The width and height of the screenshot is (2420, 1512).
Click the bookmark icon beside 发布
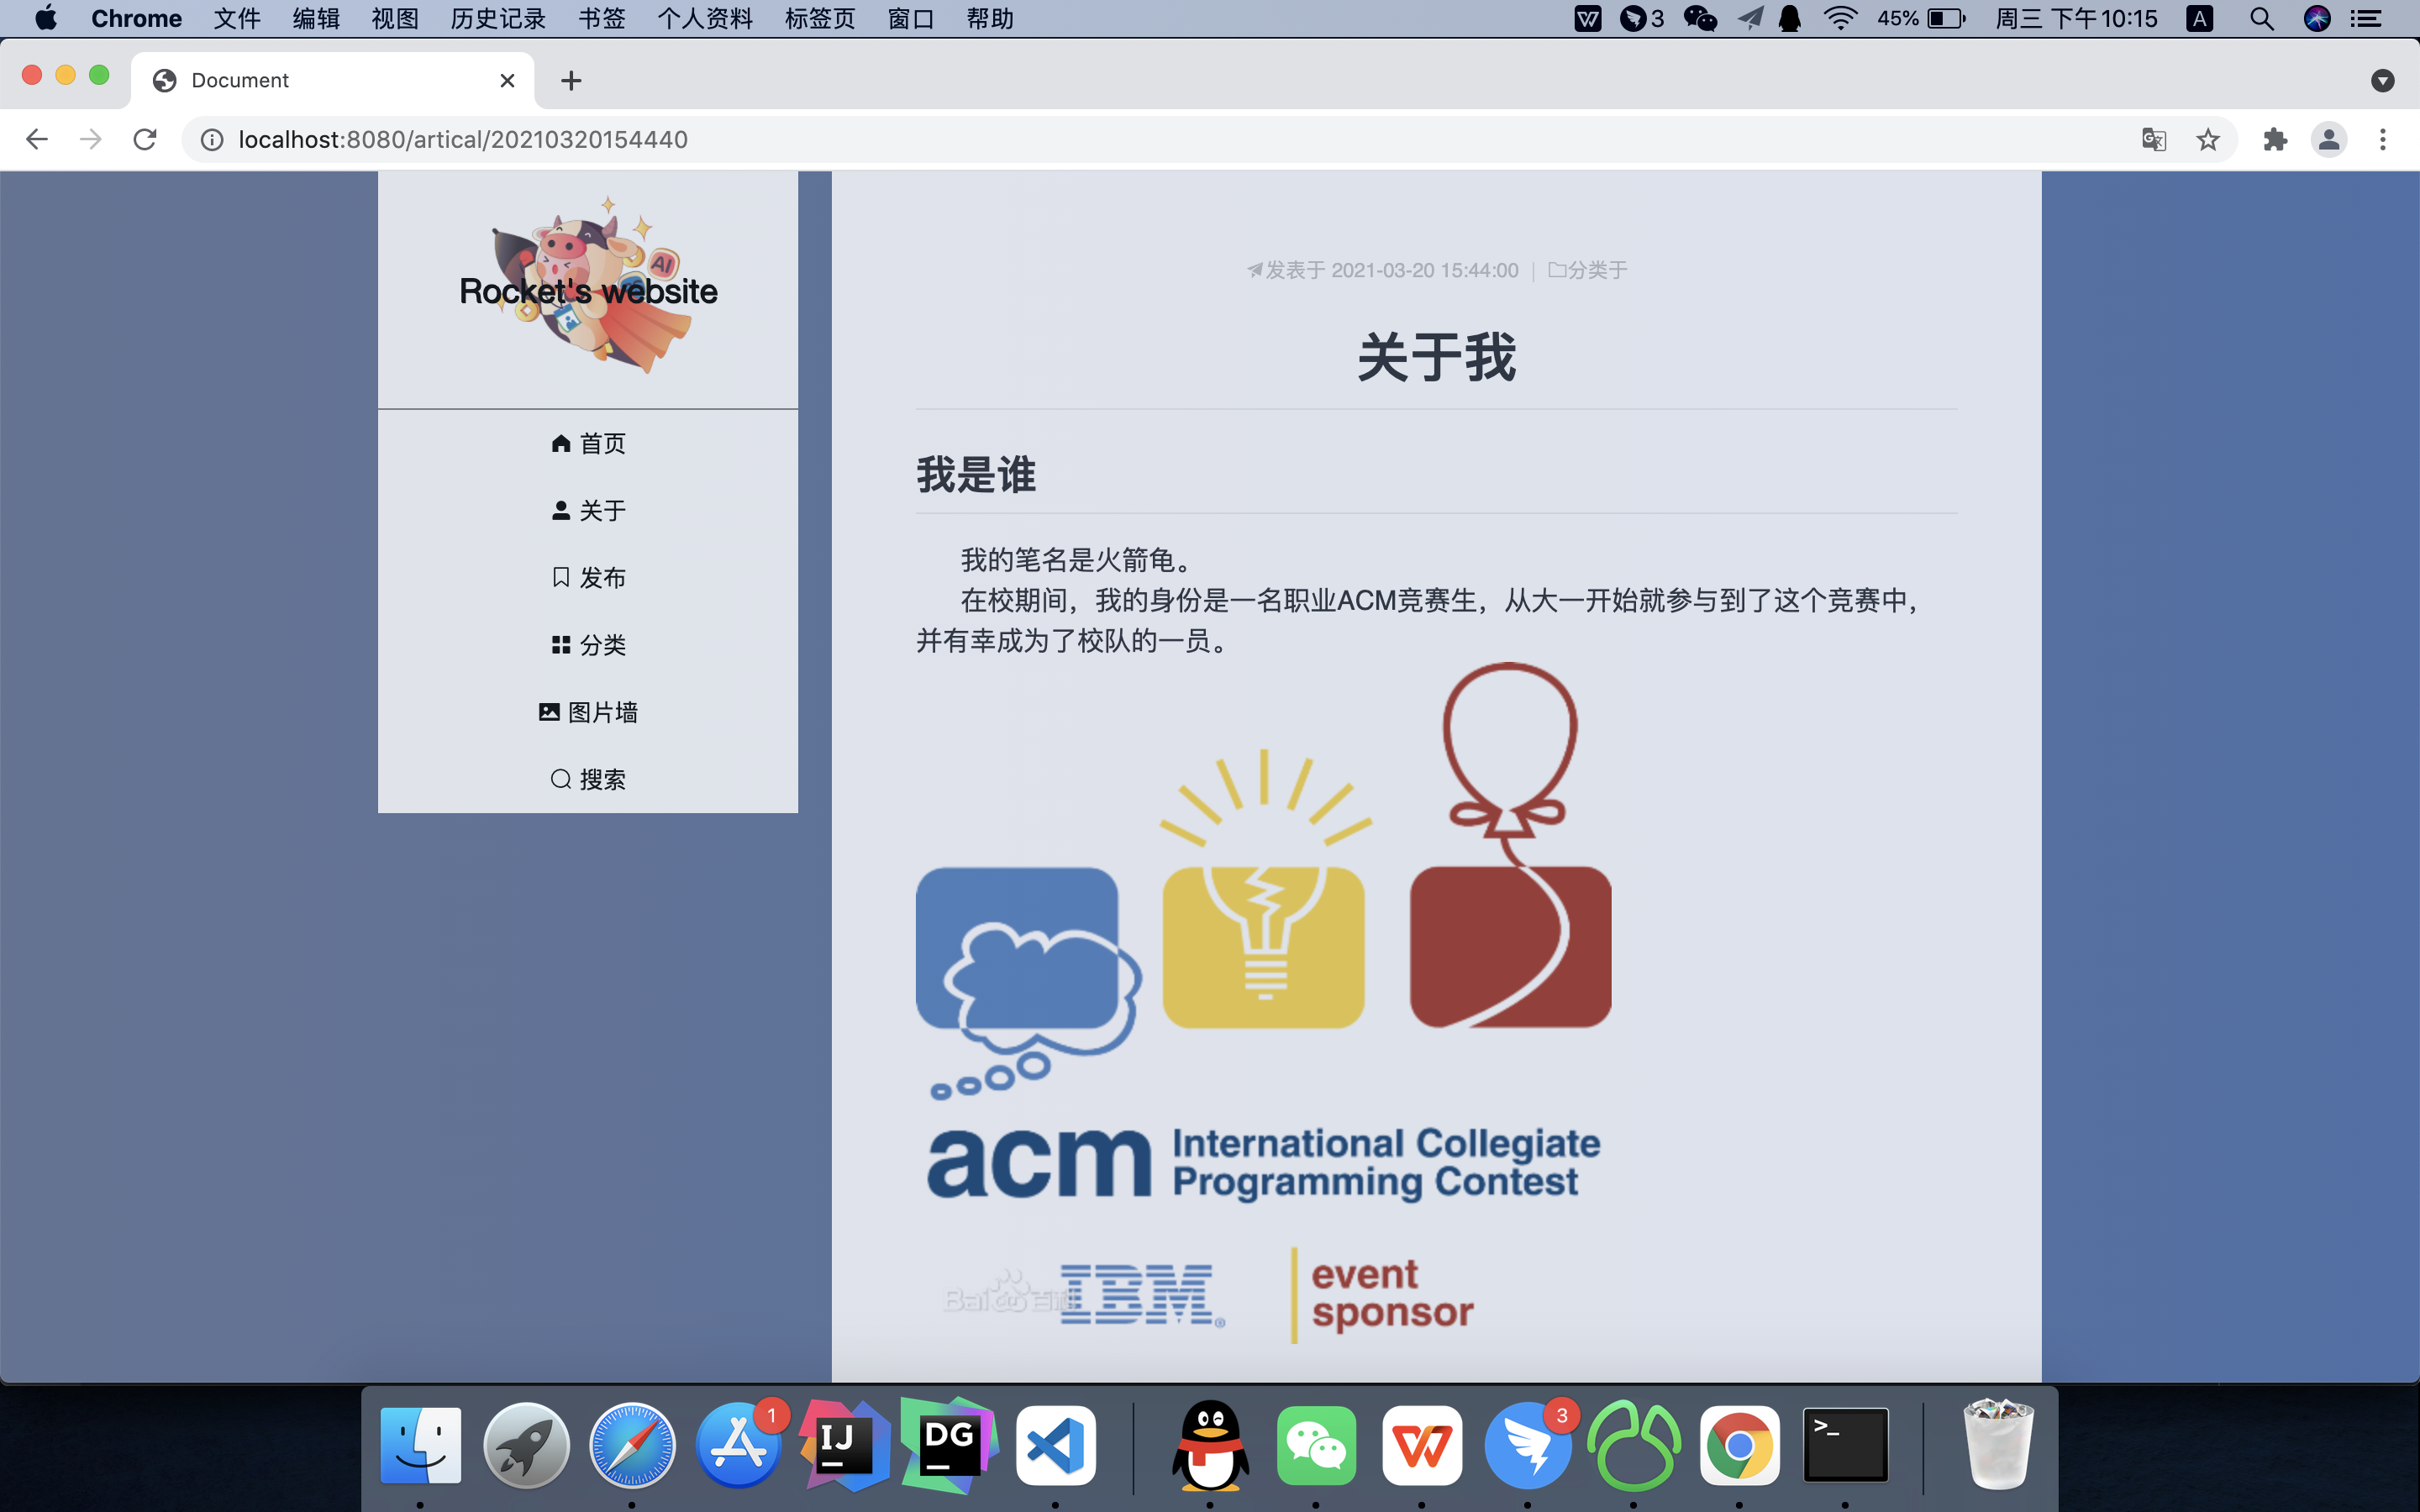pyautogui.click(x=561, y=577)
